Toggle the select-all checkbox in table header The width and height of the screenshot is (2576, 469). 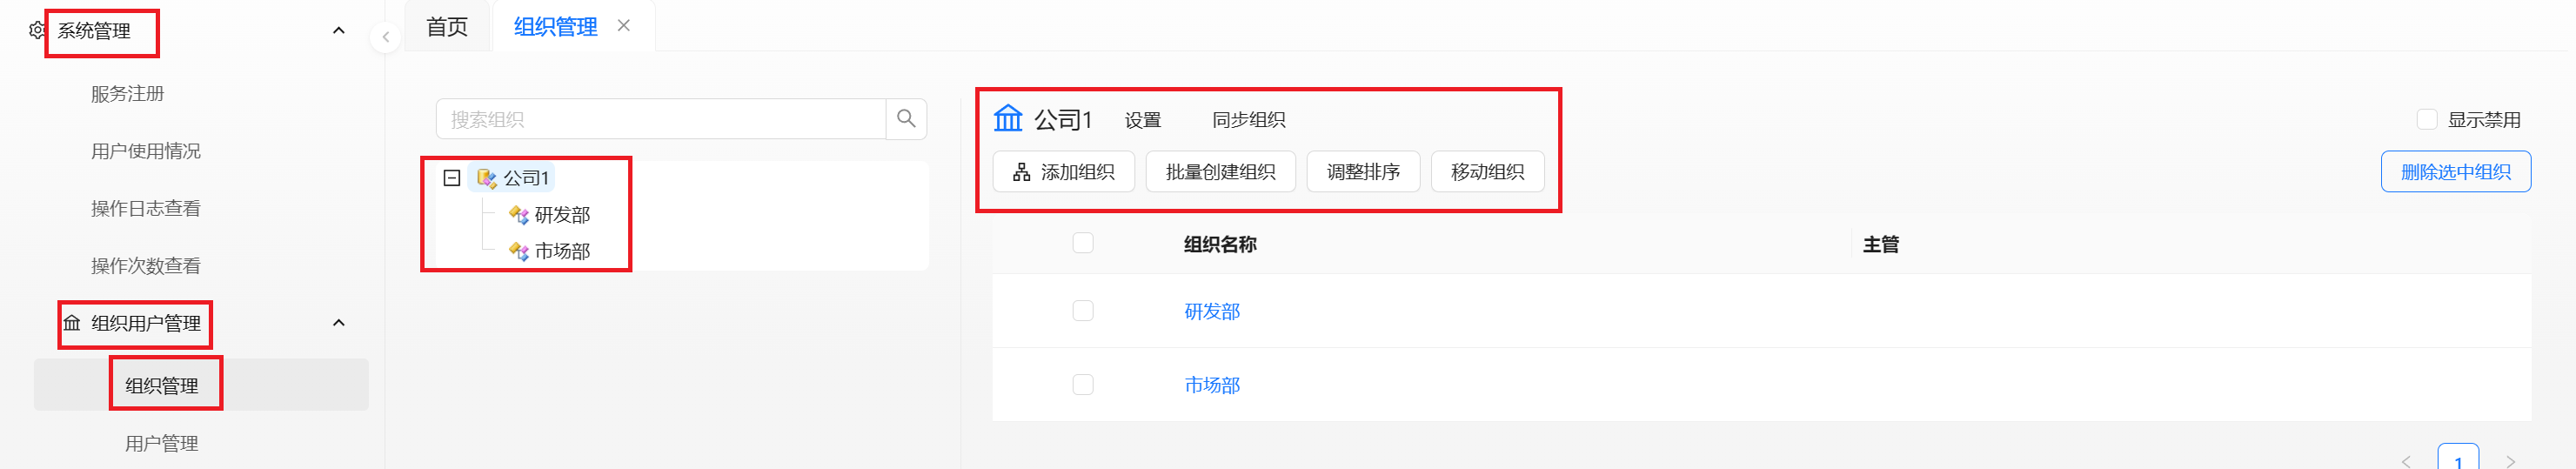tap(1083, 243)
